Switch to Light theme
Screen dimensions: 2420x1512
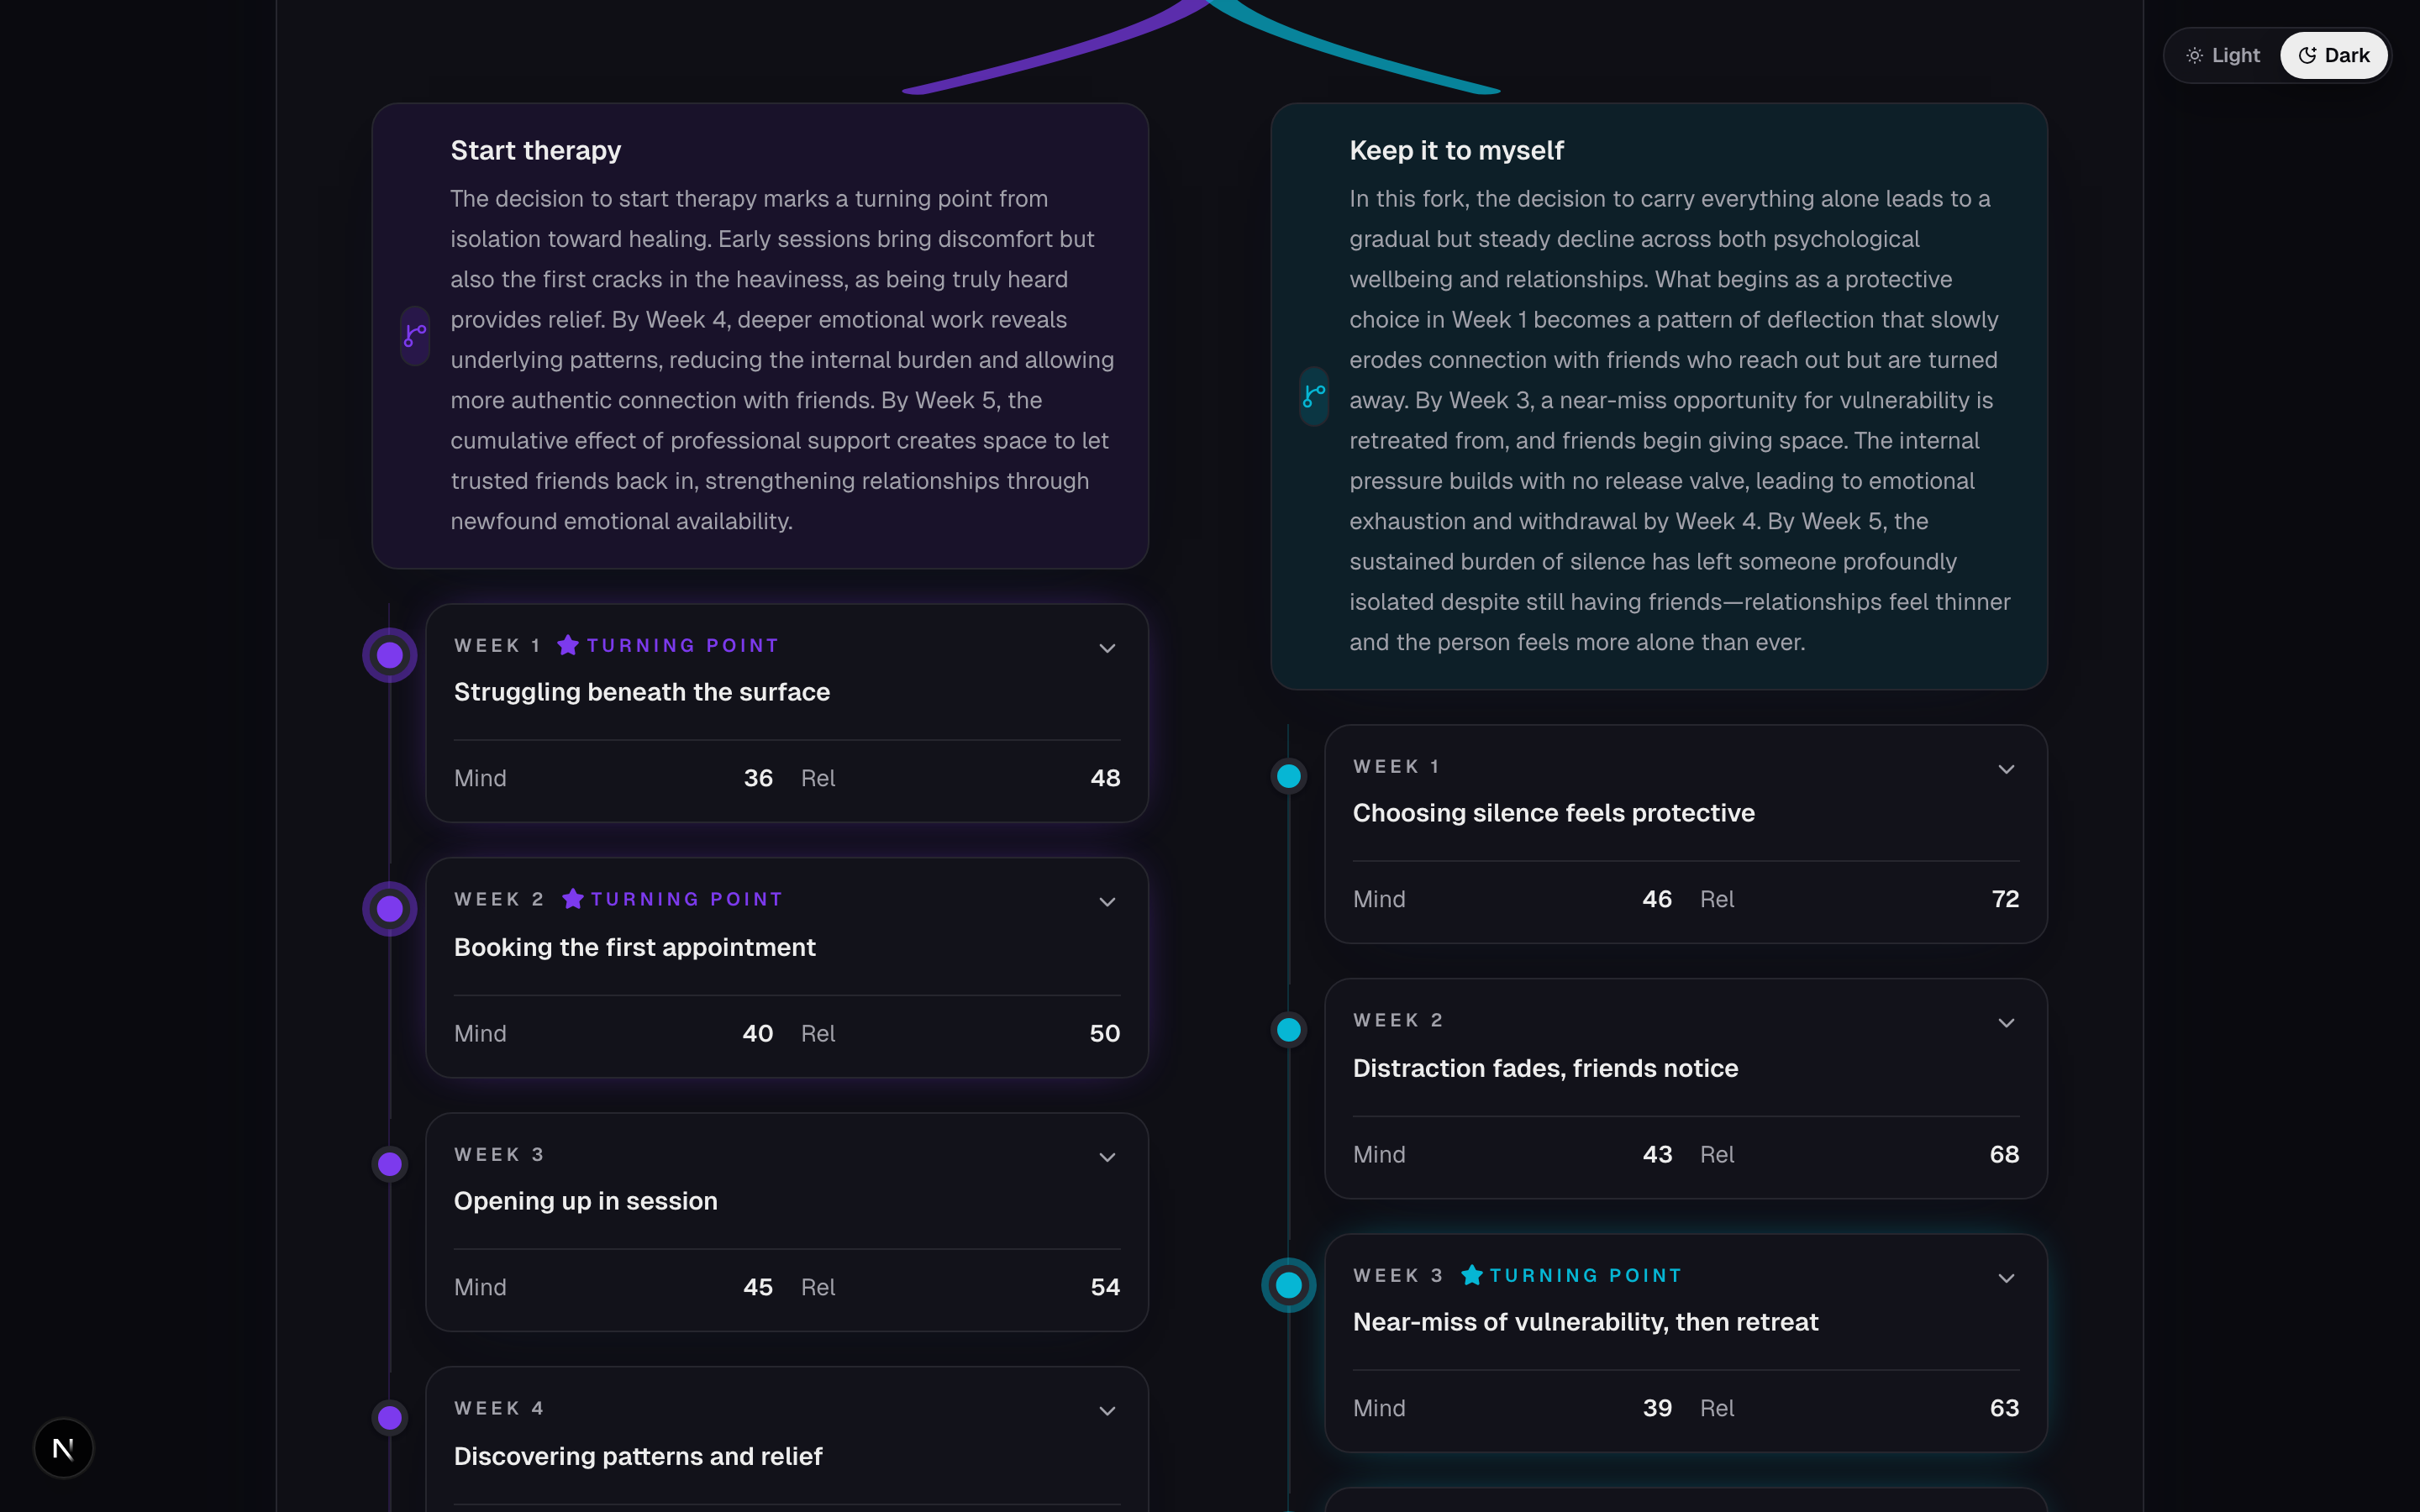click(x=2224, y=56)
